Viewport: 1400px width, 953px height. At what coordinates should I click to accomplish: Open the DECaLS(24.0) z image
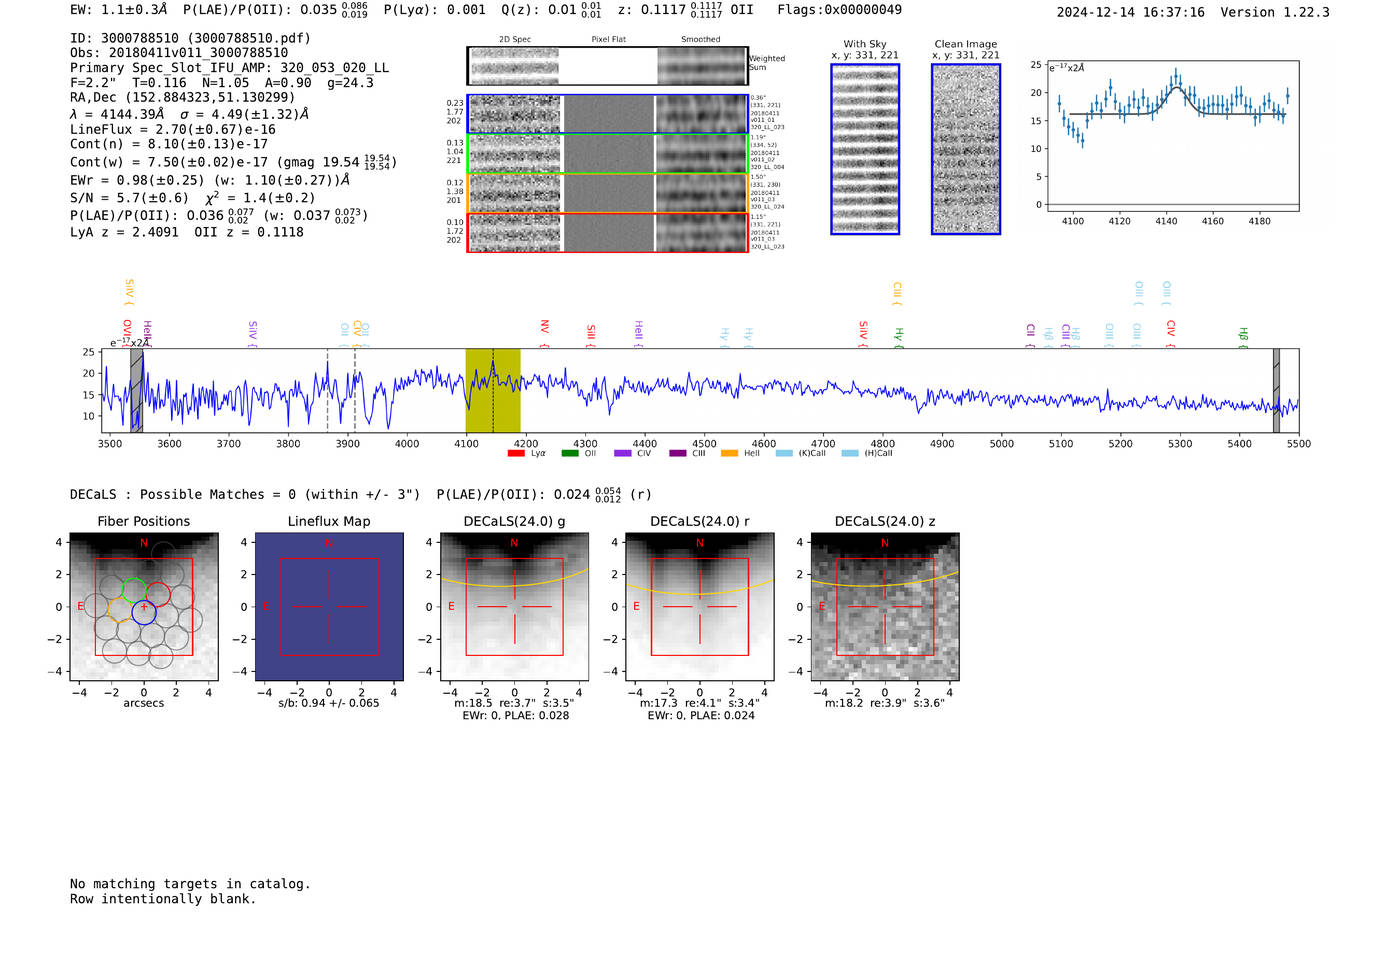885,607
